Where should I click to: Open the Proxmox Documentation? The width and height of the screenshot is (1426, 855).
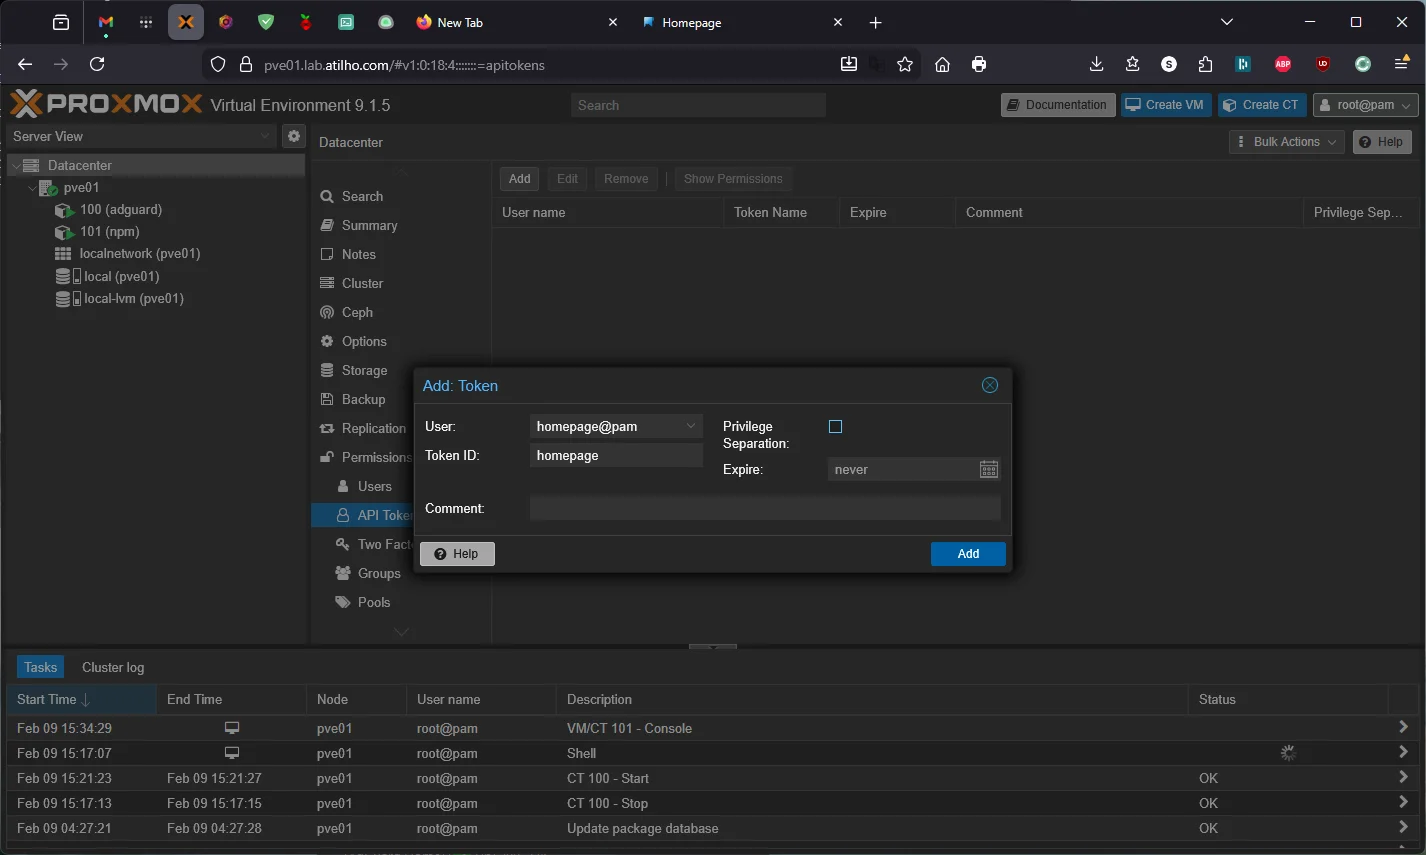click(x=1057, y=104)
